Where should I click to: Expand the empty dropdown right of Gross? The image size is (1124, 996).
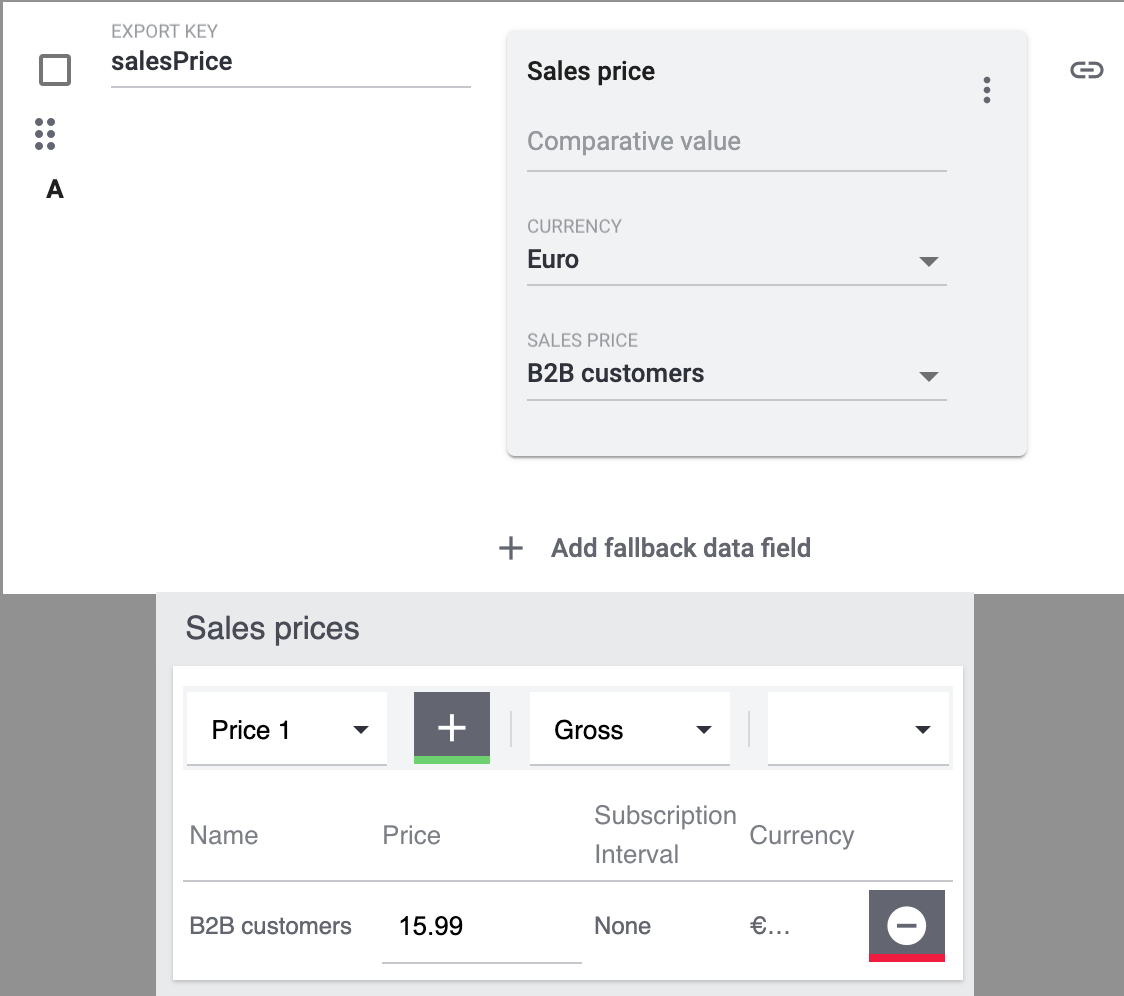click(858, 730)
